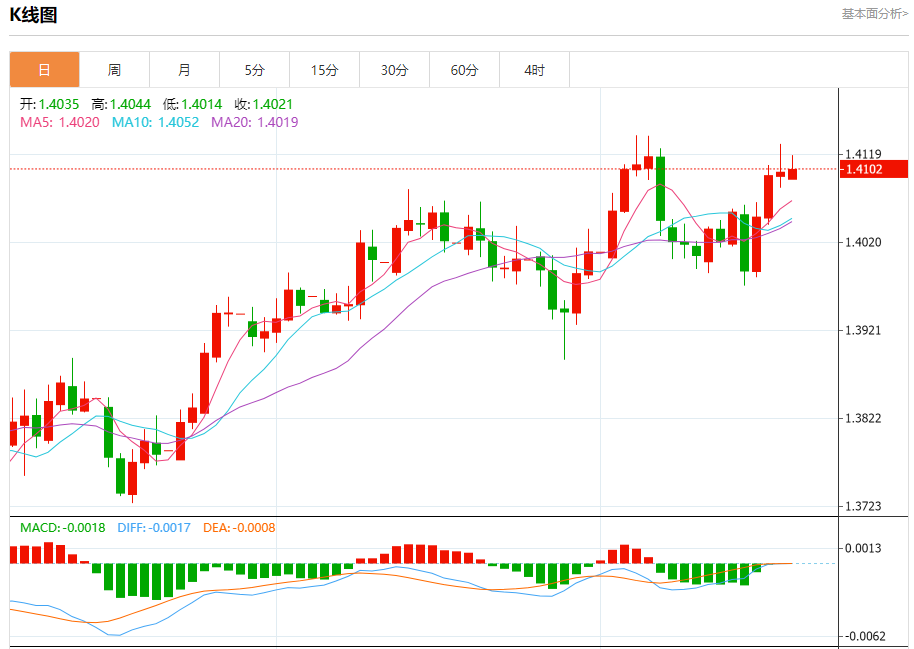914x649 pixels.
Task: Click the MA5 indicator label
Action: pyautogui.click(x=60, y=122)
